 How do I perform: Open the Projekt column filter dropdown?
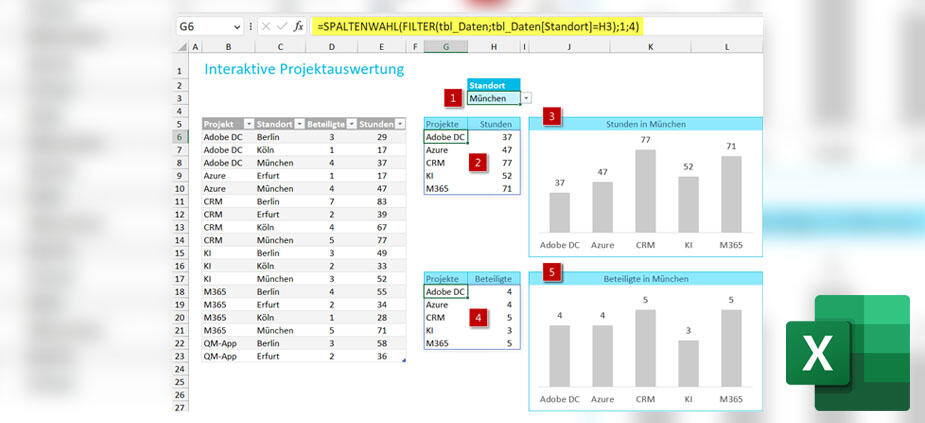click(249, 123)
